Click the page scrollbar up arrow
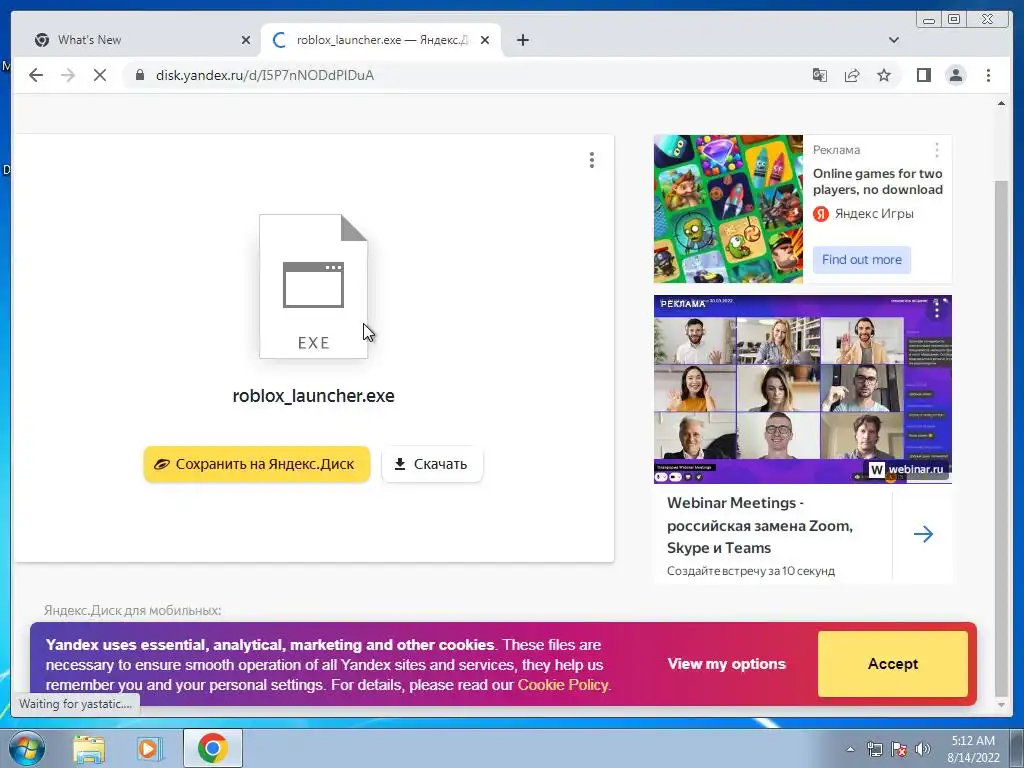This screenshot has height=768, width=1024. click(1001, 104)
